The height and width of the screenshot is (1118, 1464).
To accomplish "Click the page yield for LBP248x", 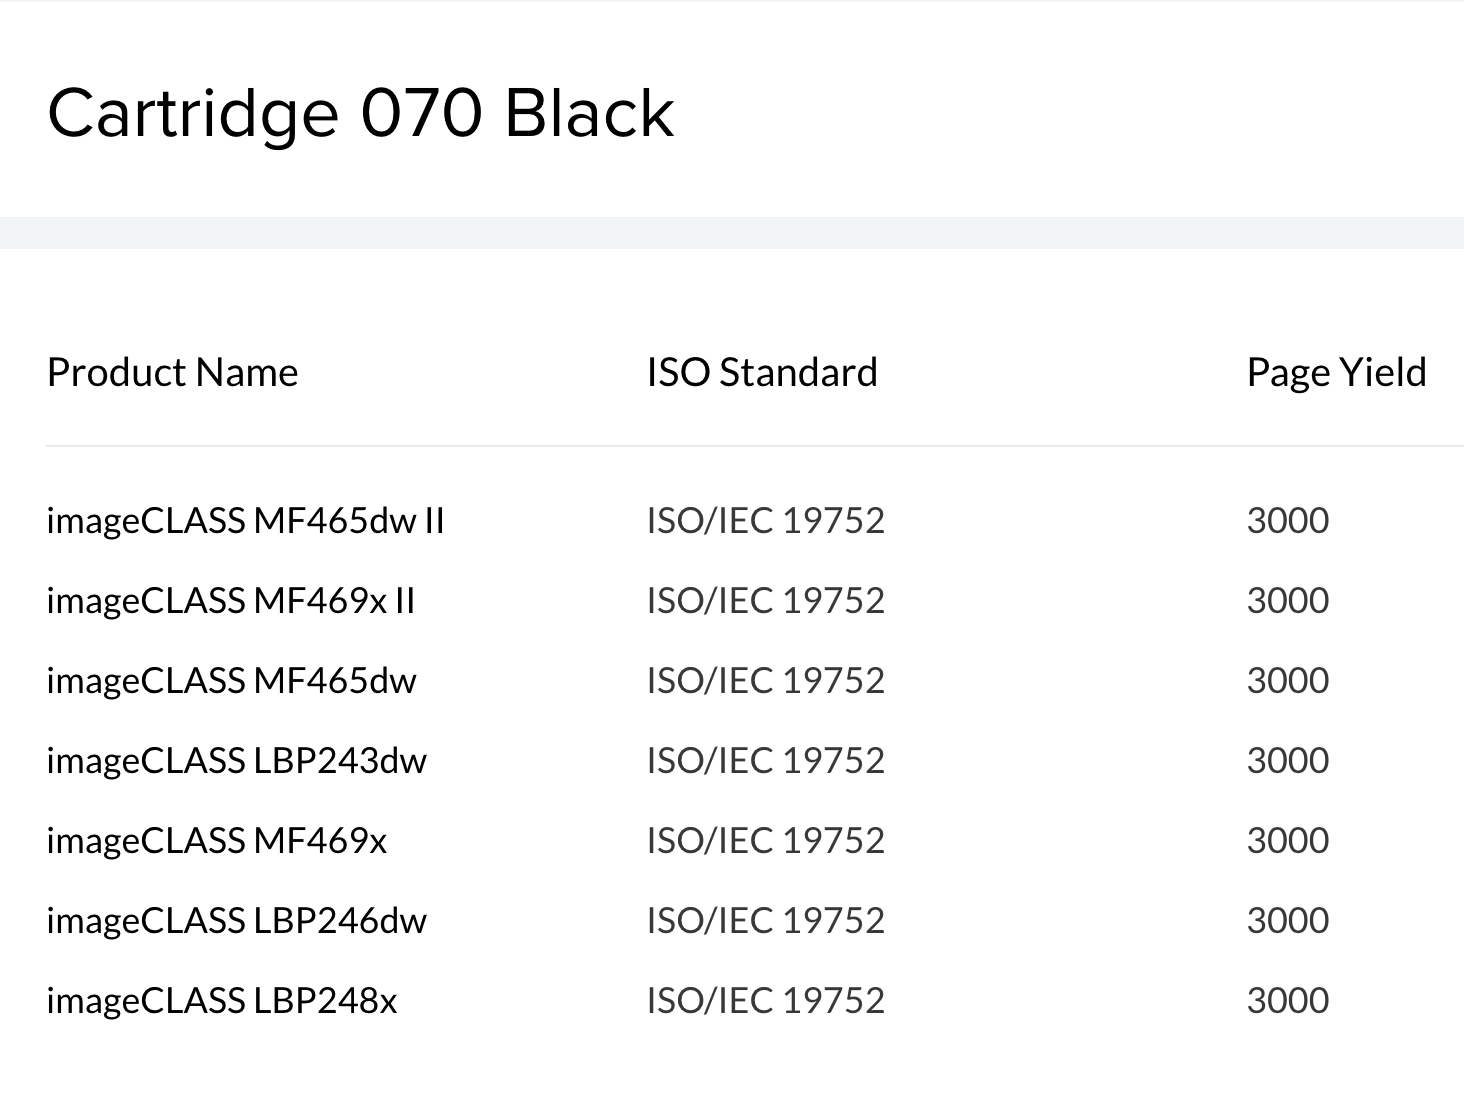I will tap(1287, 1000).
